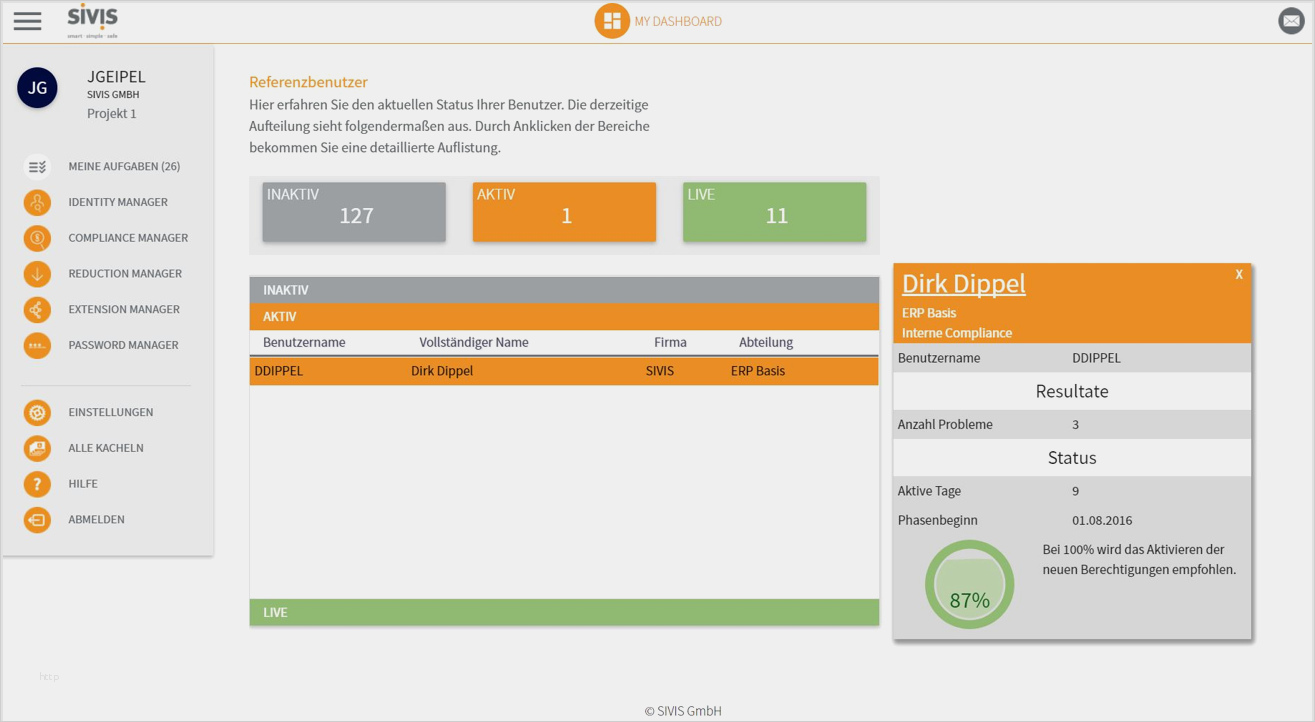Click the Projekt 1 label
The height and width of the screenshot is (722, 1315).
[112, 114]
